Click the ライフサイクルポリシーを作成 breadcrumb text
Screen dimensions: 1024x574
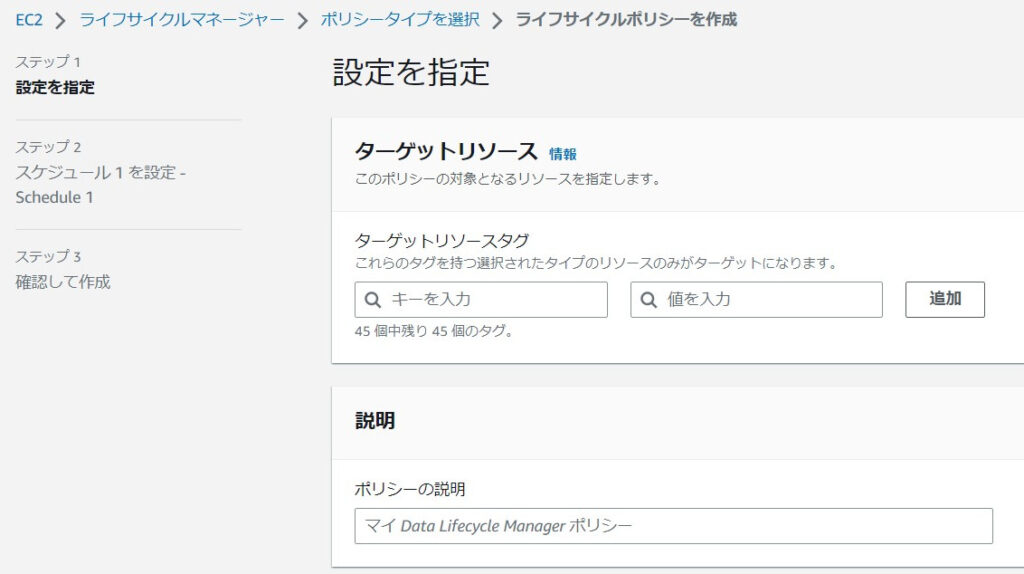pos(626,20)
